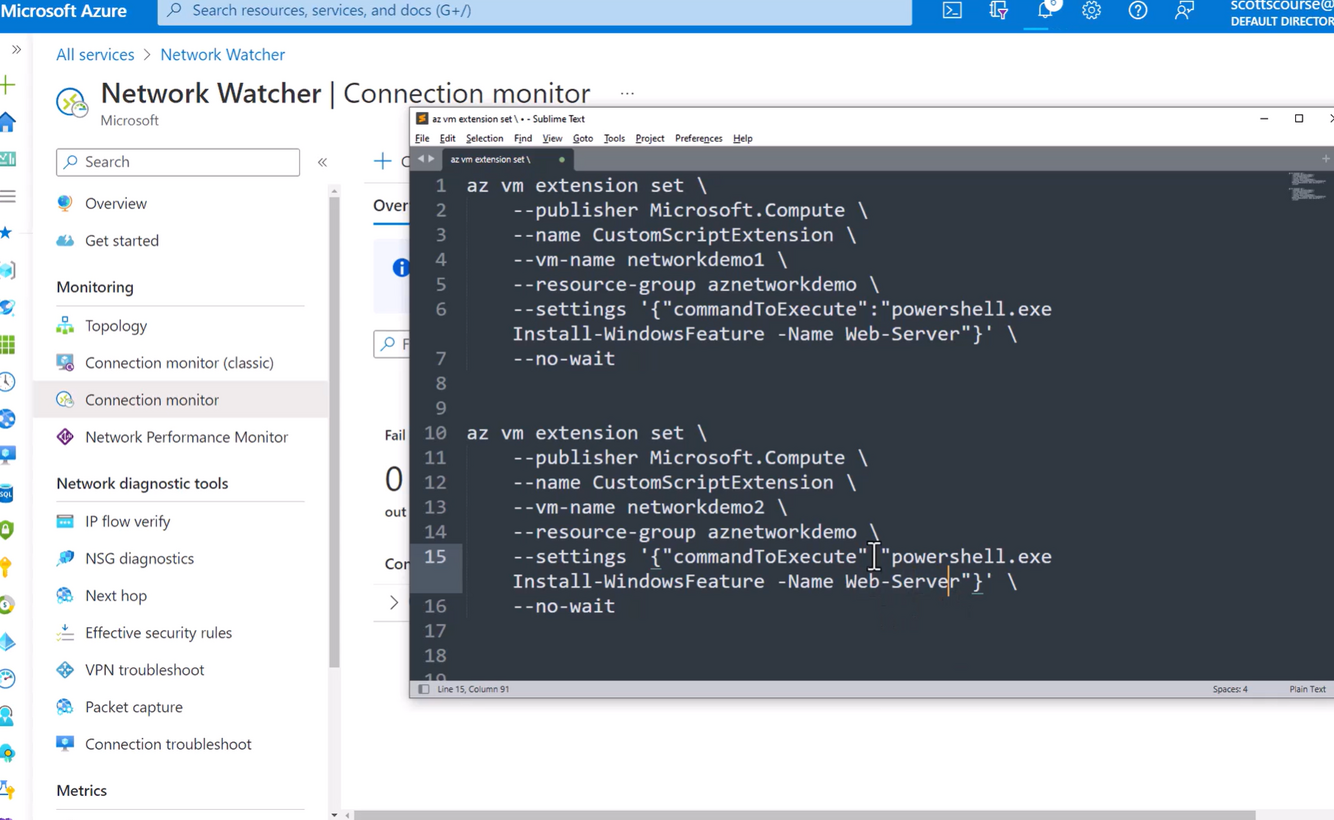1334x820 pixels.
Task: Open Cloud Shell icon in Azure header
Action: point(952,11)
